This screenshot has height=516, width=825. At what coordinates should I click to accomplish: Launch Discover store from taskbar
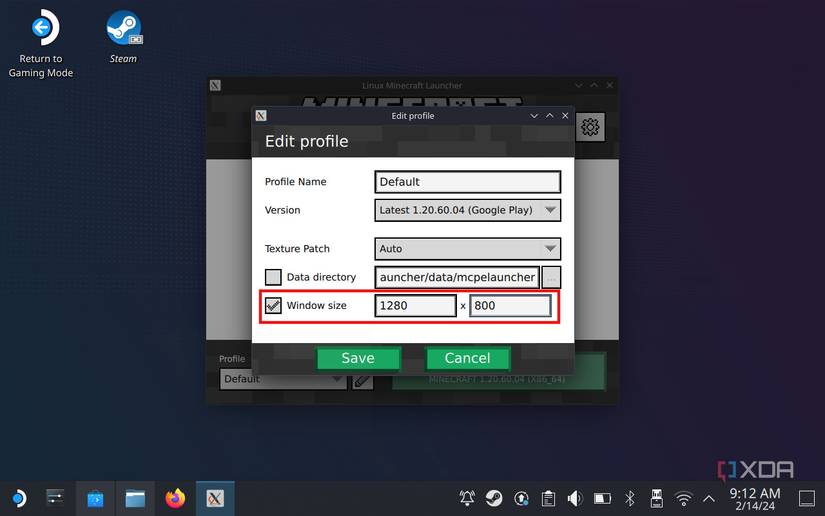[95, 498]
